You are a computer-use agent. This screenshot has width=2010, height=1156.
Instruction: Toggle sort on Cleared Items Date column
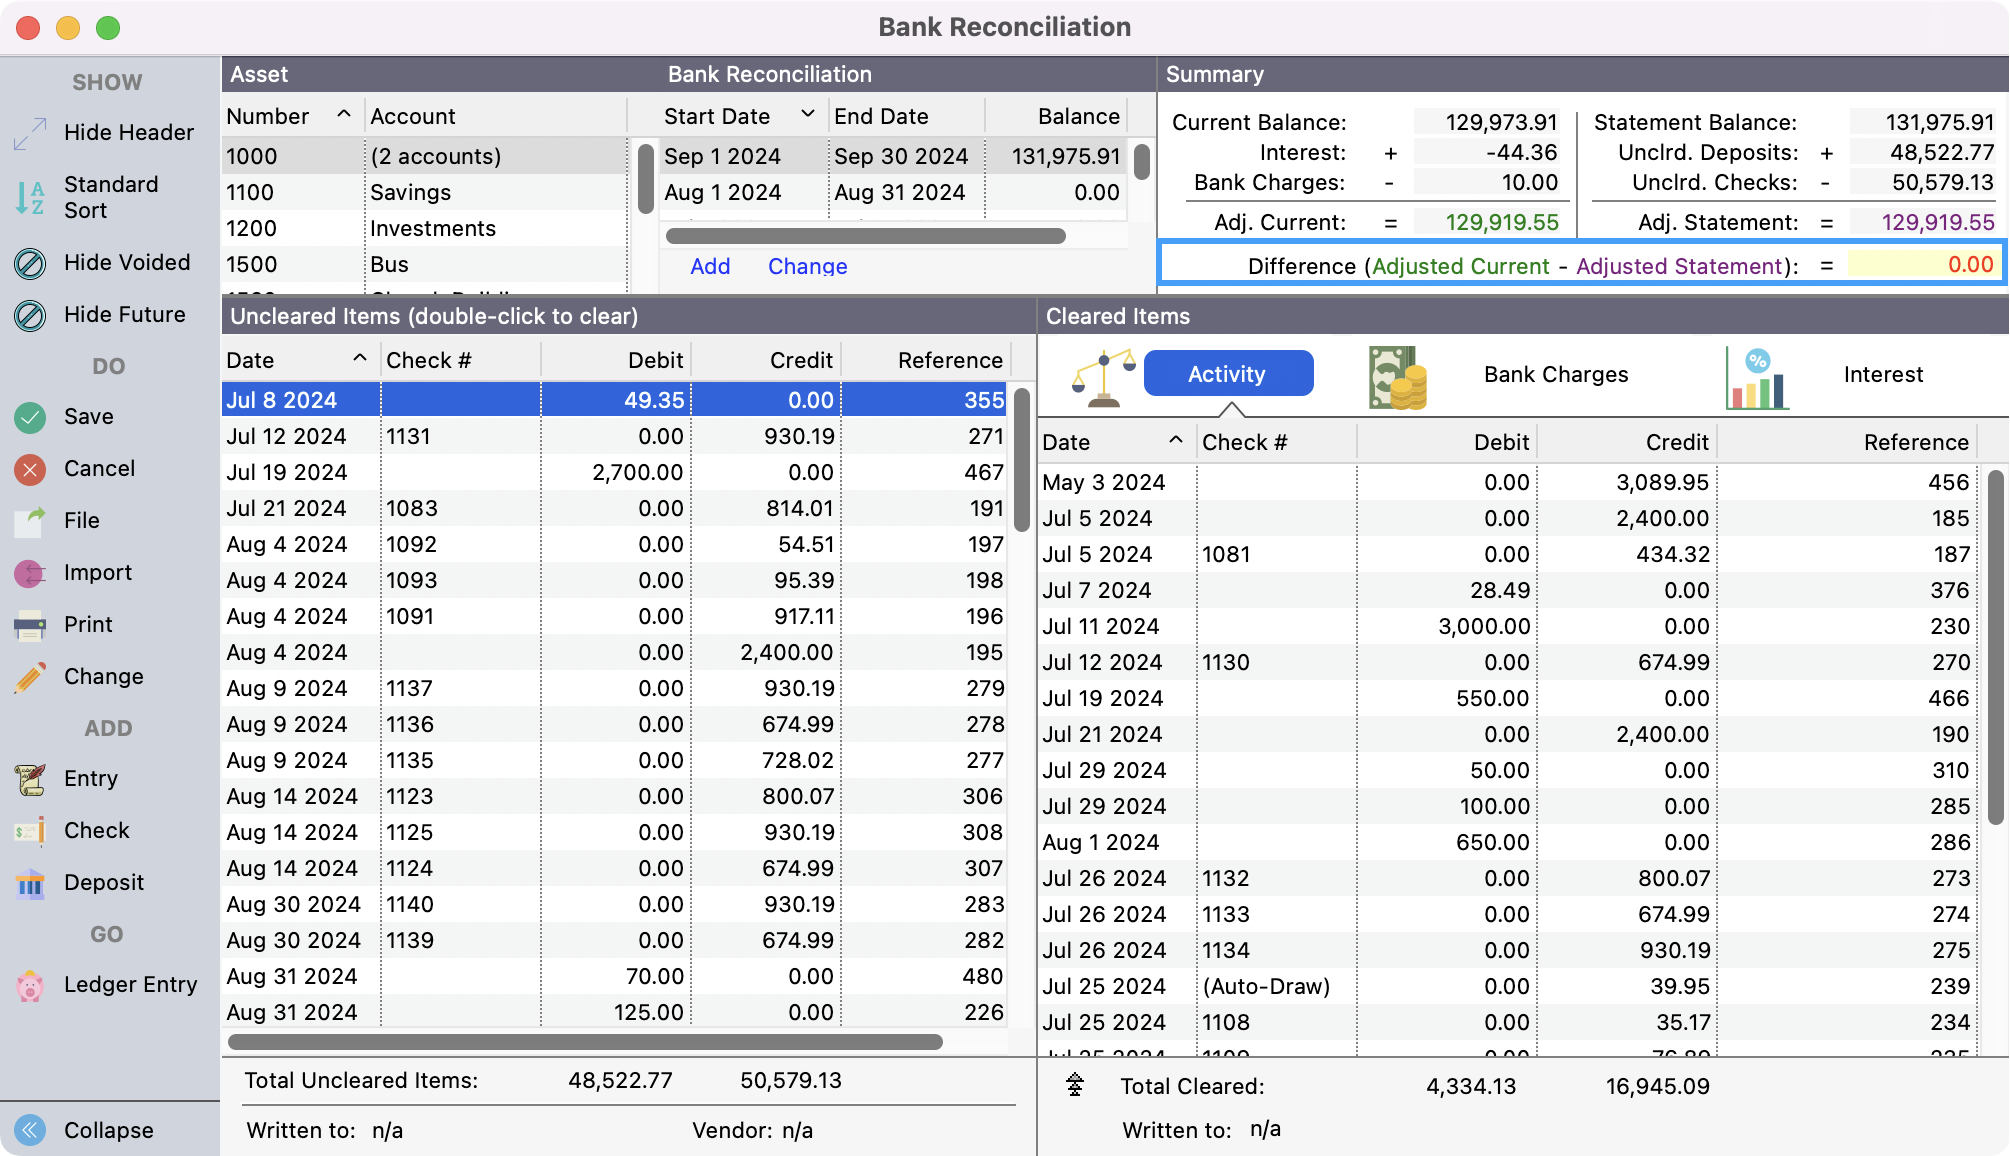[x=1176, y=441]
